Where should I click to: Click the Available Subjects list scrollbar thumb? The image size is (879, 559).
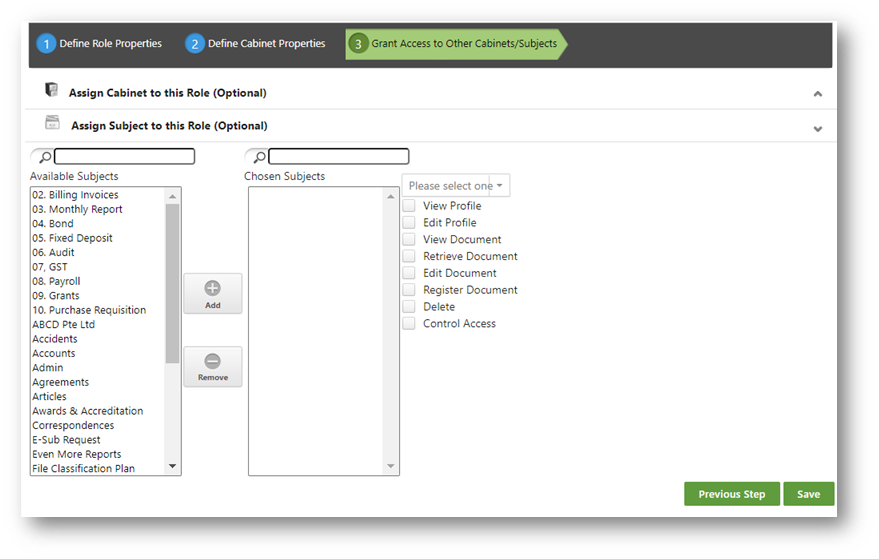pyautogui.click(x=172, y=283)
